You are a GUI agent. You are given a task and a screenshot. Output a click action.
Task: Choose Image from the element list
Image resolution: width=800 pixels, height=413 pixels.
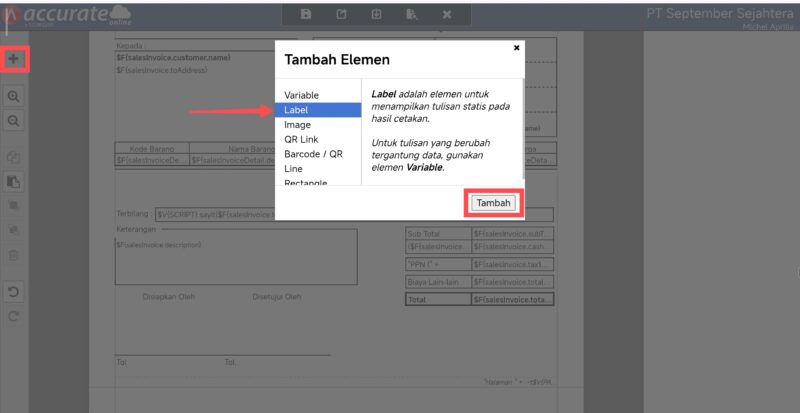pyautogui.click(x=297, y=125)
